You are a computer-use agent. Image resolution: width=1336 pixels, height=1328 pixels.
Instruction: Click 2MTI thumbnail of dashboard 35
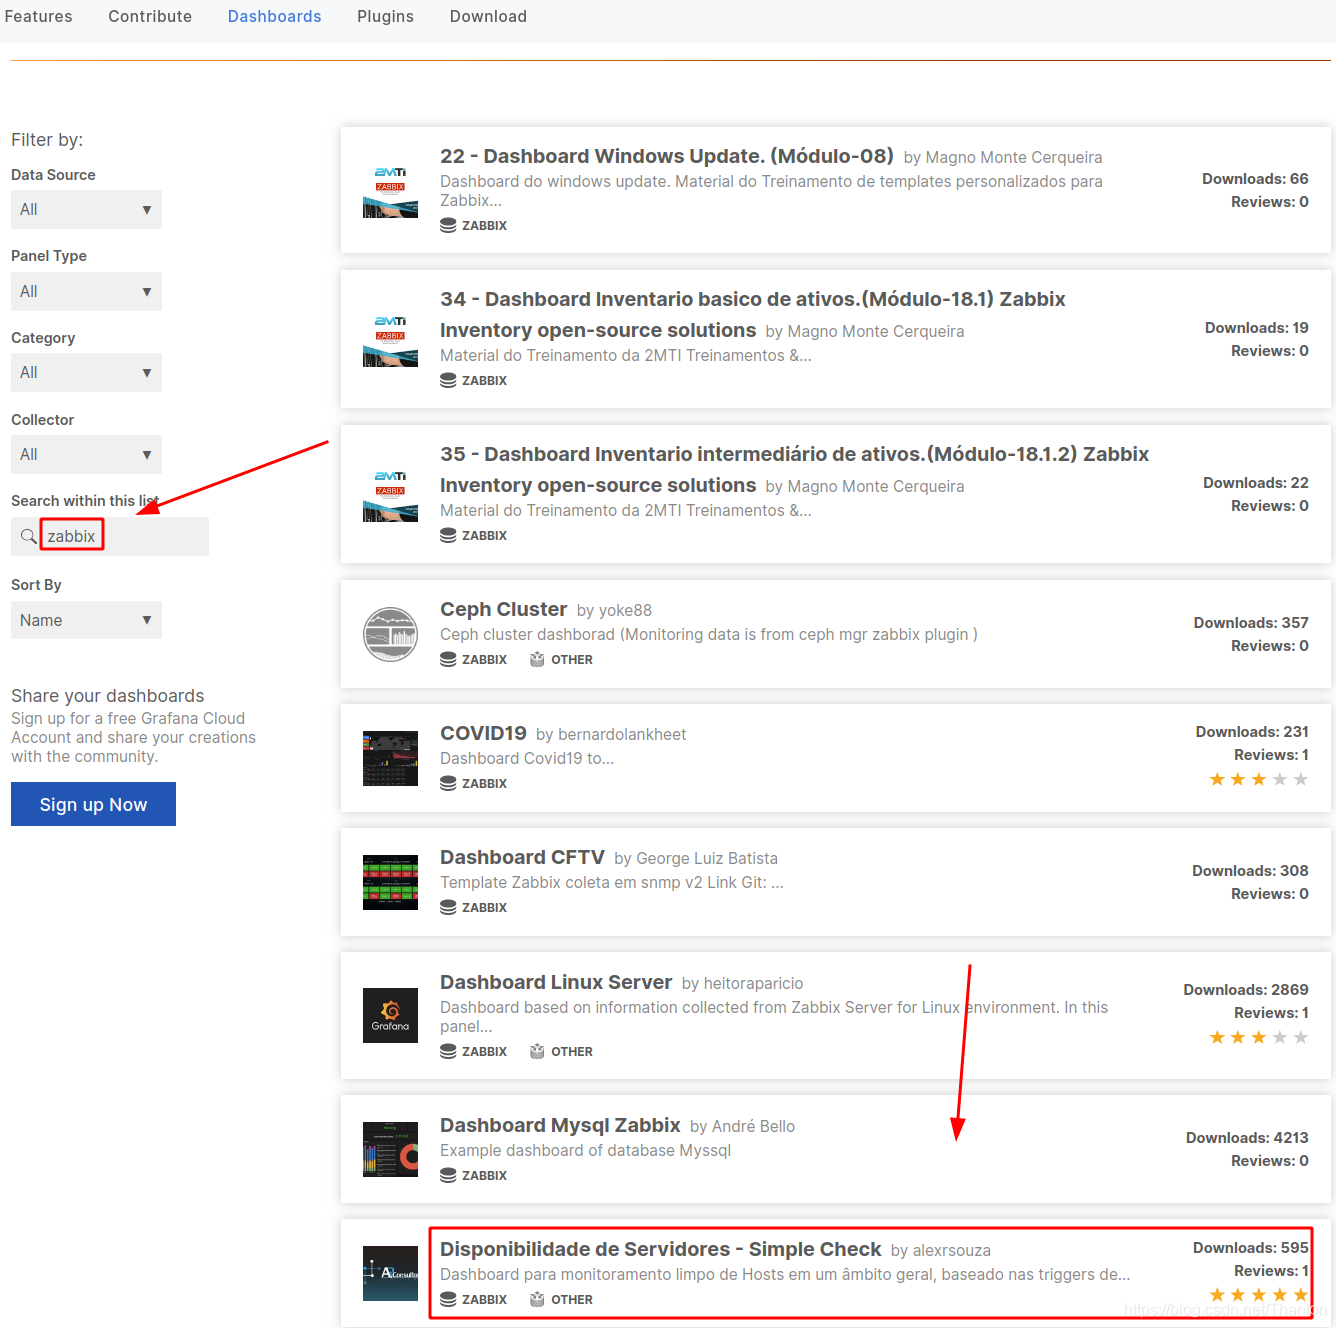click(390, 494)
